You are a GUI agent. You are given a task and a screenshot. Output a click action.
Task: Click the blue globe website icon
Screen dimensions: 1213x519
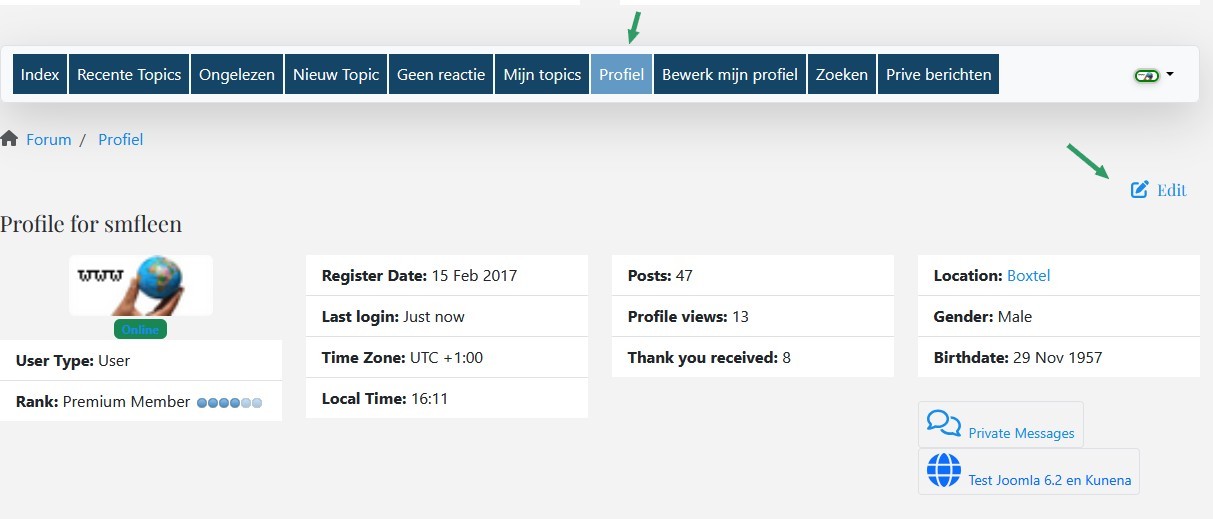click(x=943, y=470)
